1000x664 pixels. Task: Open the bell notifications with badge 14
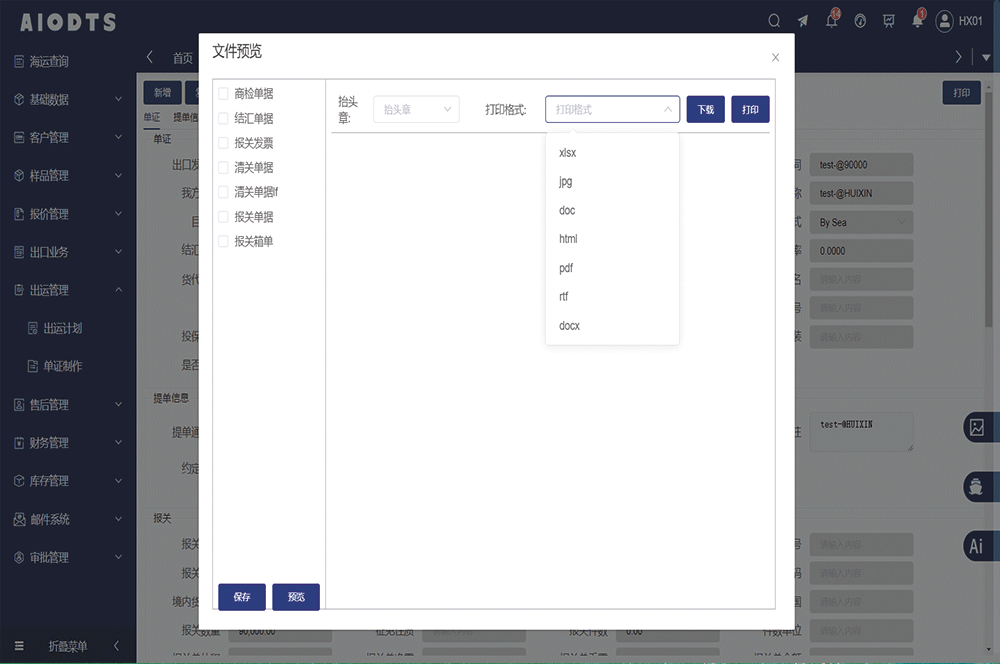coord(832,20)
